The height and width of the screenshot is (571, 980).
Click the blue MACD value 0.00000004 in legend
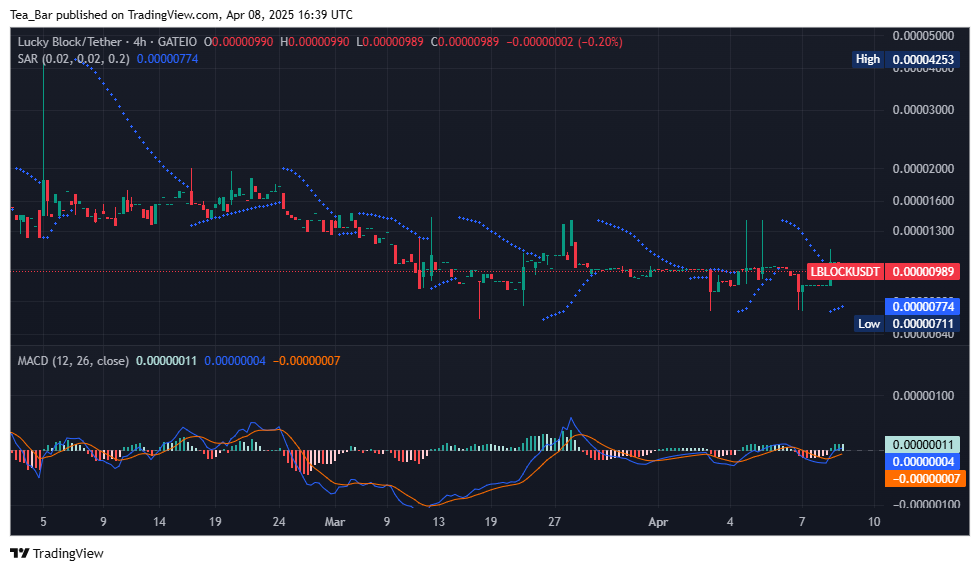pyautogui.click(x=235, y=360)
